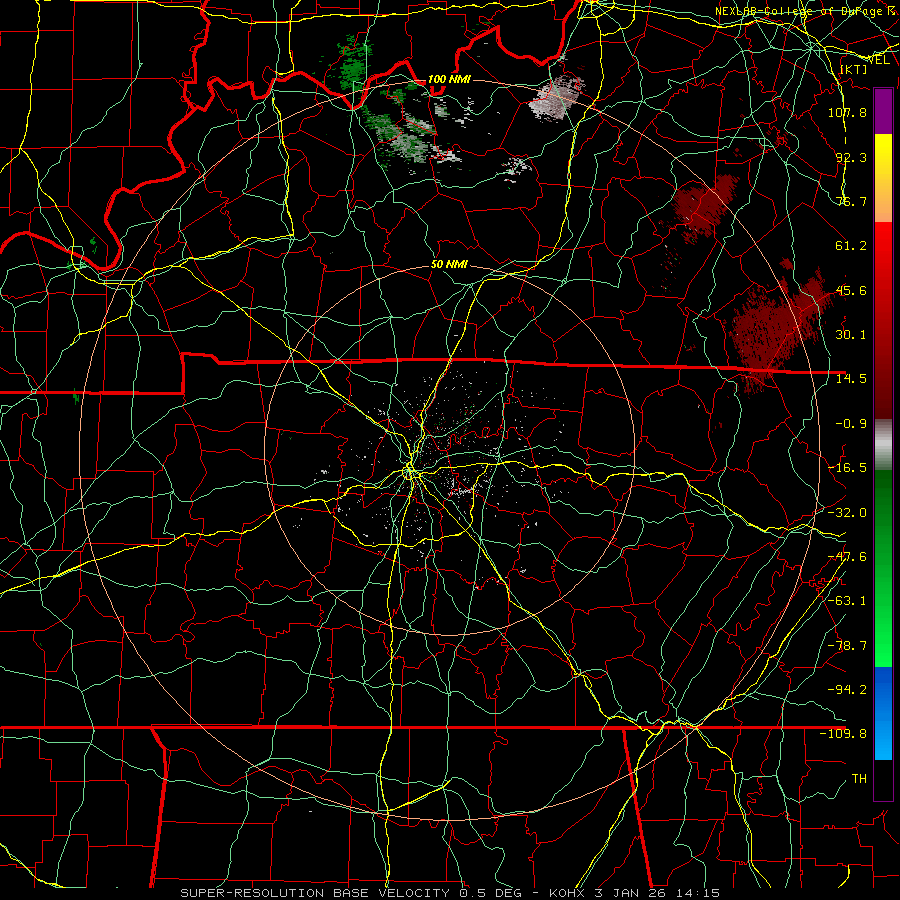Click the 92.3 scale value

pos(851,157)
